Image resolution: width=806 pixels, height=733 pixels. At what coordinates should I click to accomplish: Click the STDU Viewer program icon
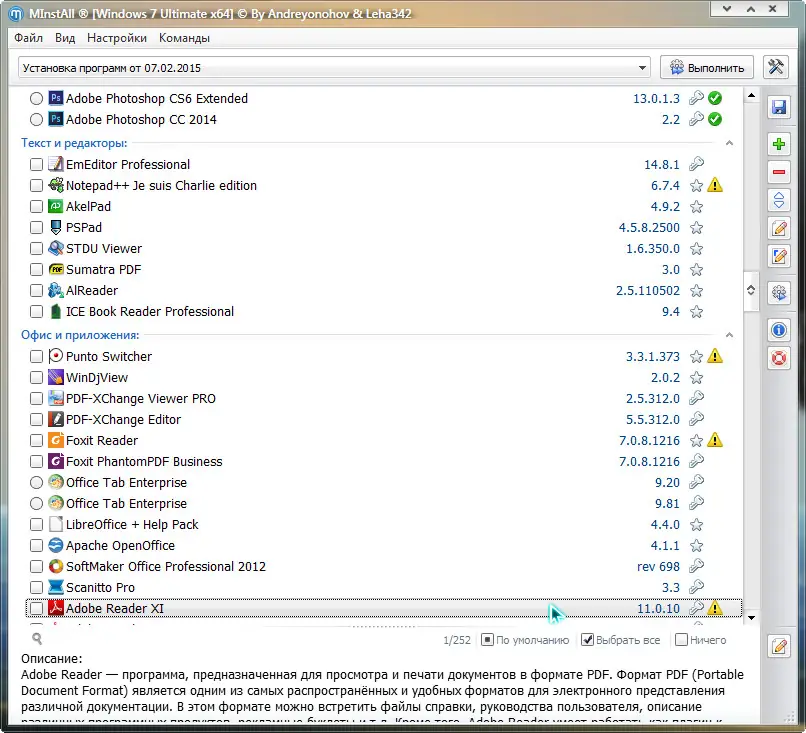56,248
